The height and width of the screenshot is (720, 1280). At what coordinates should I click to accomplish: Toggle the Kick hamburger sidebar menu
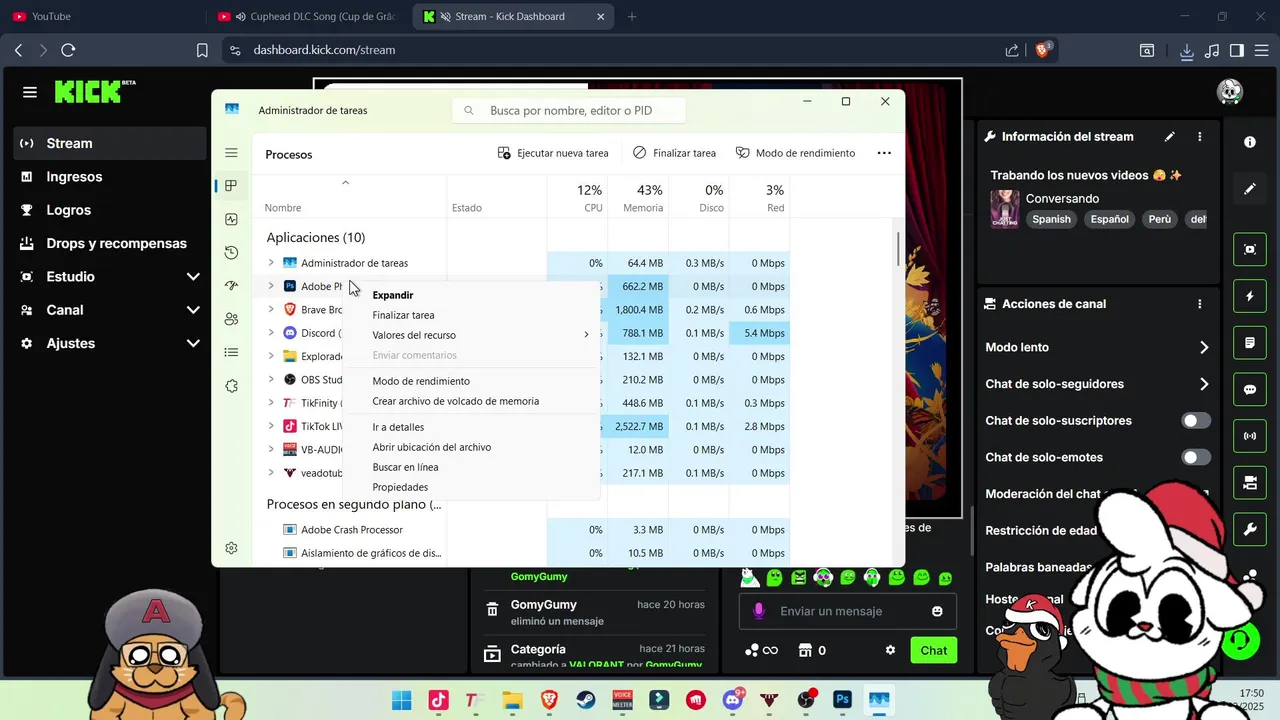point(30,92)
